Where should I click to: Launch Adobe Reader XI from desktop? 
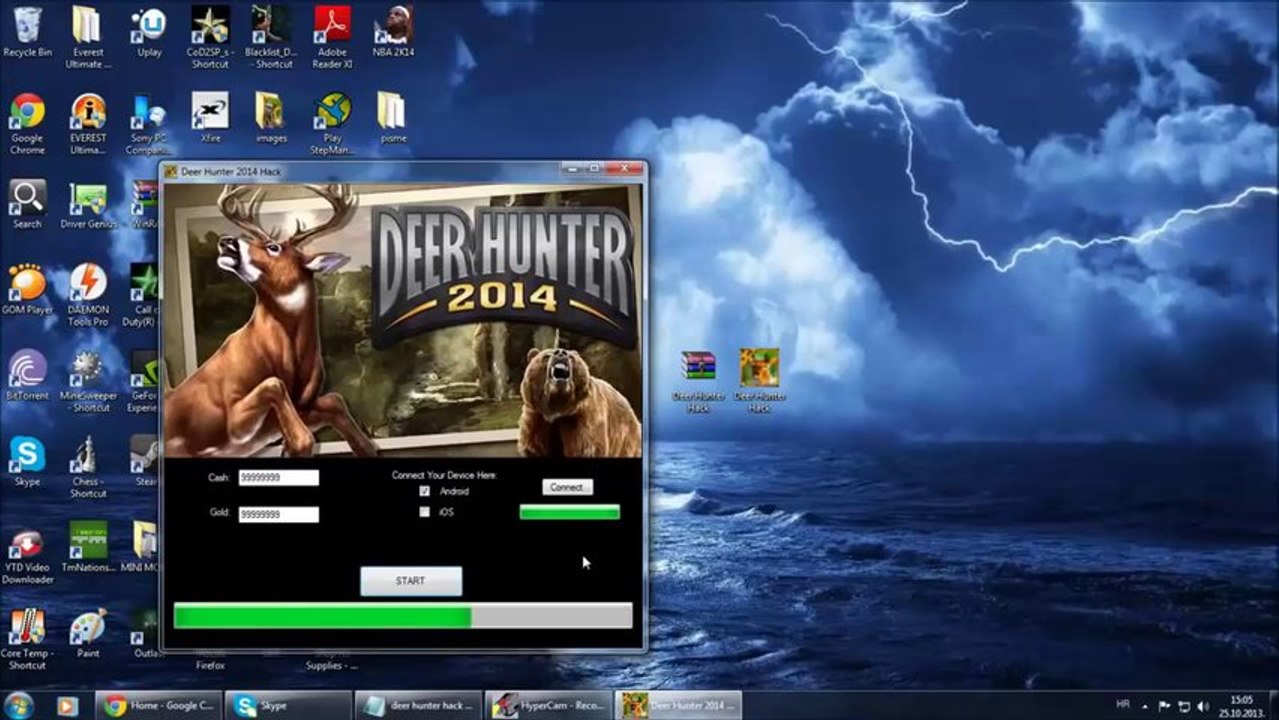coord(332,38)
